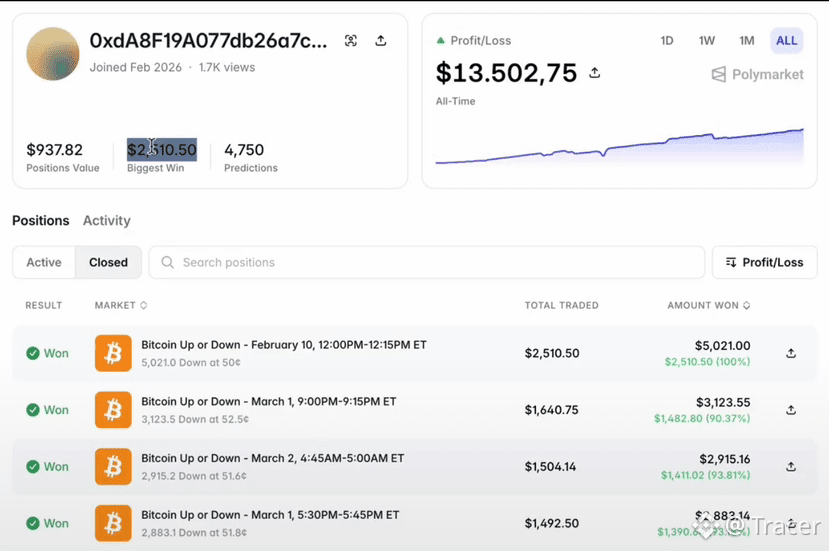Show Active positions
Screen dimensions: 829x551
(44, 262)
